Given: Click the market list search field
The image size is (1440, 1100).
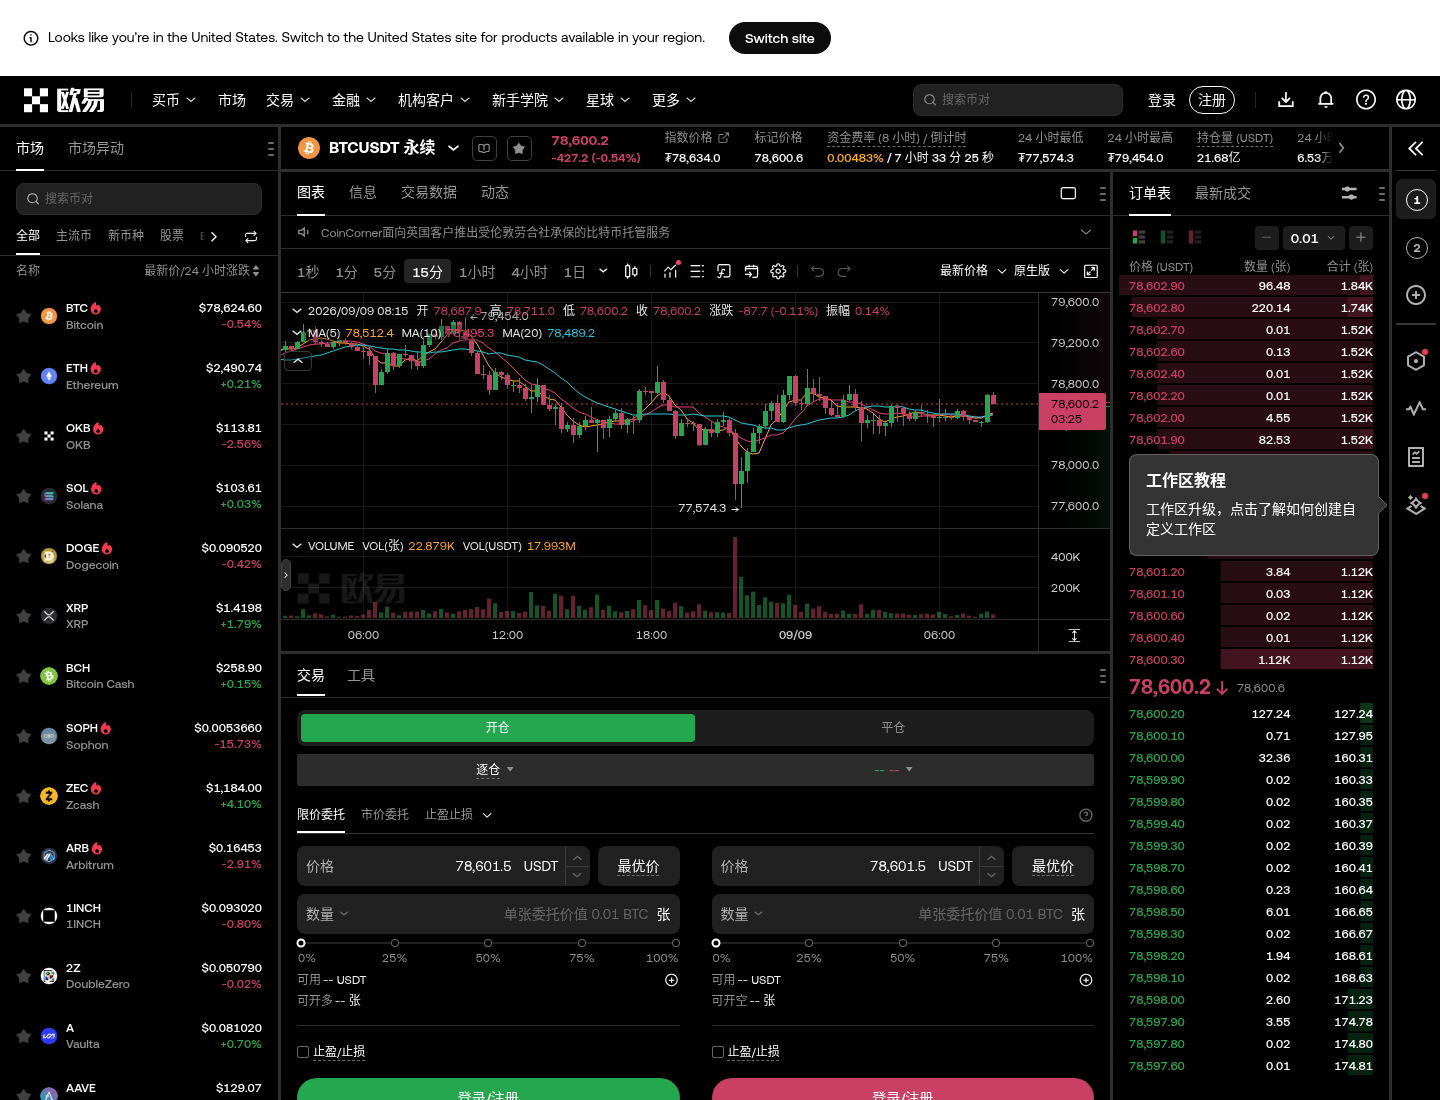Looking at the screenshot, I should (139, 199).
